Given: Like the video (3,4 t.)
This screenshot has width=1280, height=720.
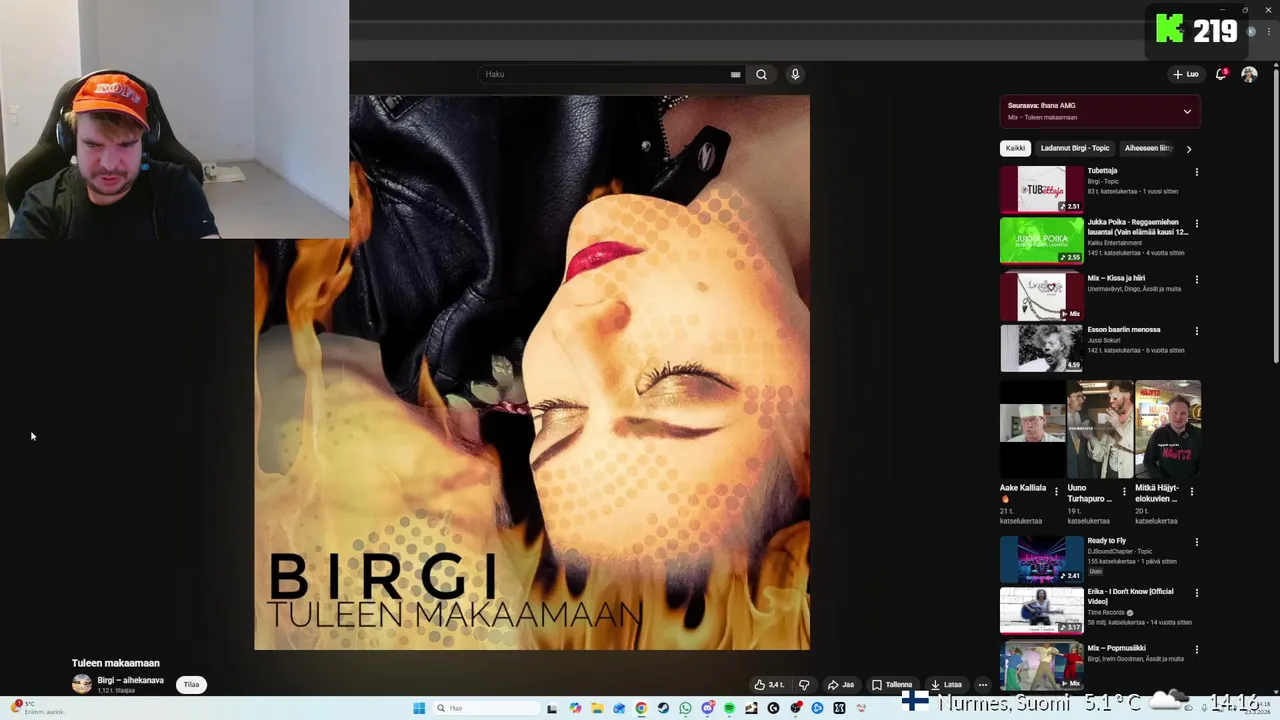Looking at the screenshot, I should [769, 685].
